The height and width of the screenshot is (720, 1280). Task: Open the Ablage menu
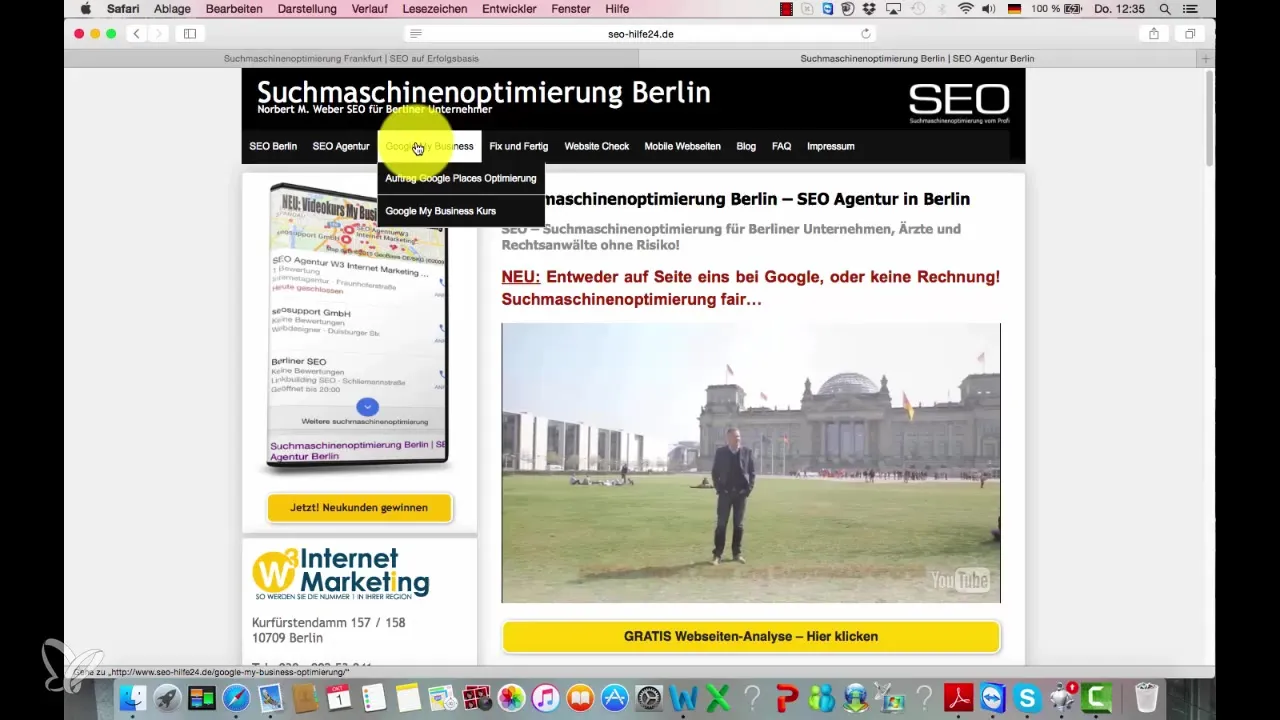tap(172, 9)
